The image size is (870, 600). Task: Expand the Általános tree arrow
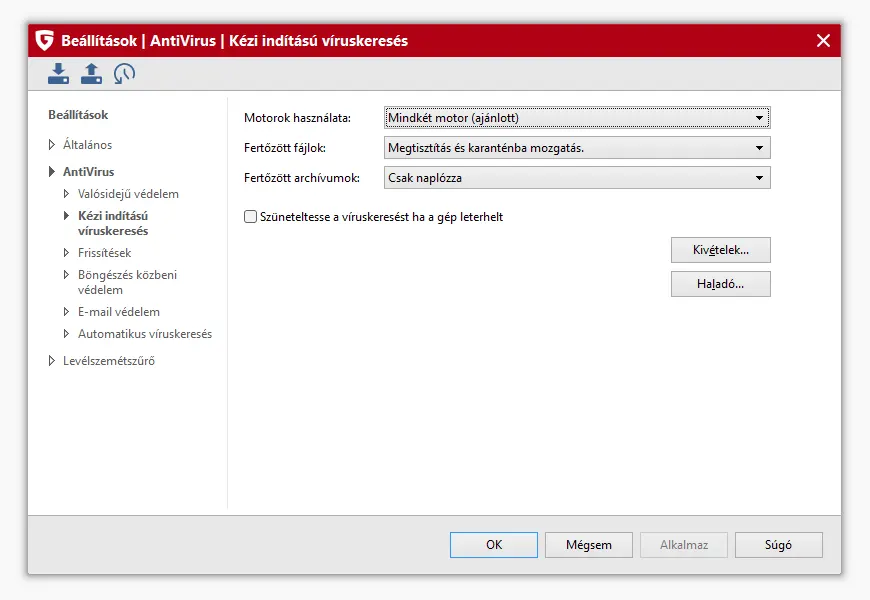tap(52, 145)
